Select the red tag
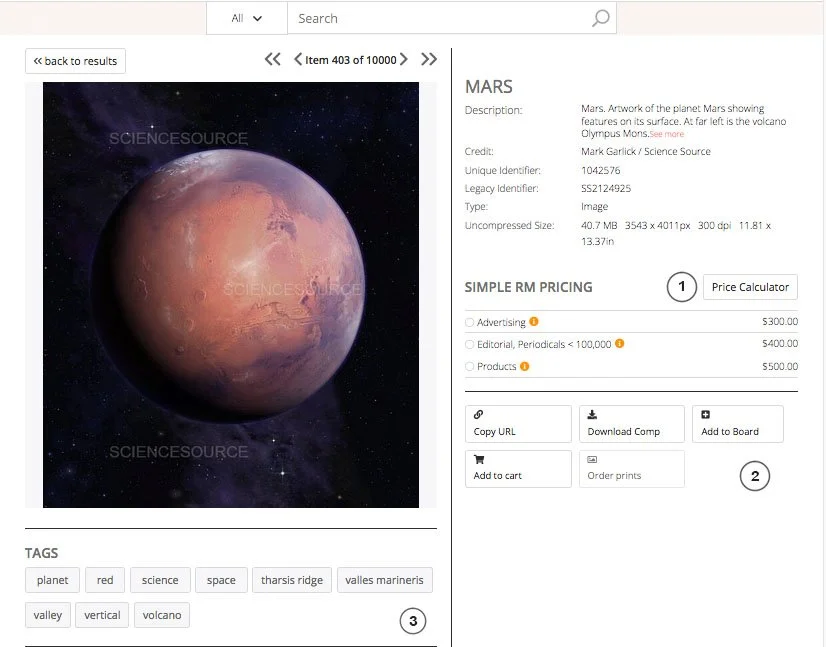Screen dimensions: 826x647 [105, 580]
